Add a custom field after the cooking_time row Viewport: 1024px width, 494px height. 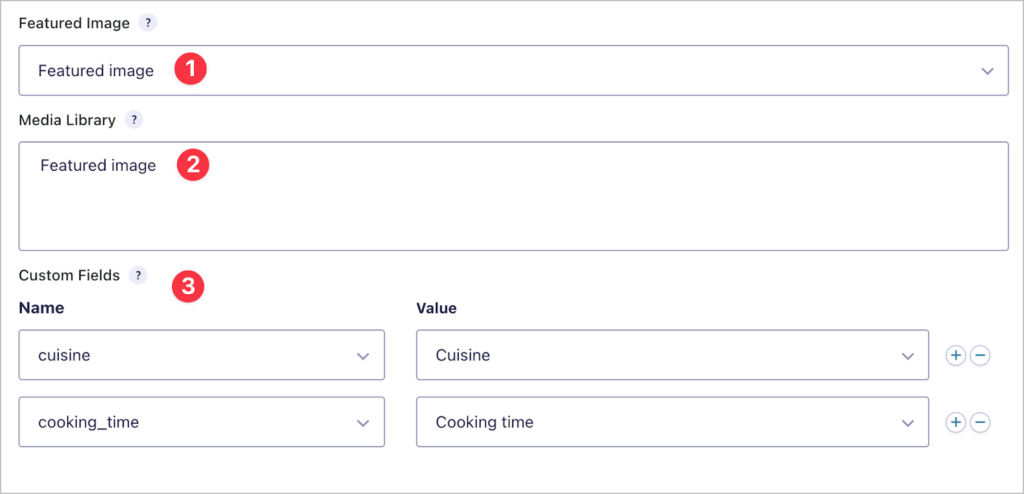pyautogui.click(x=955, y=423)
